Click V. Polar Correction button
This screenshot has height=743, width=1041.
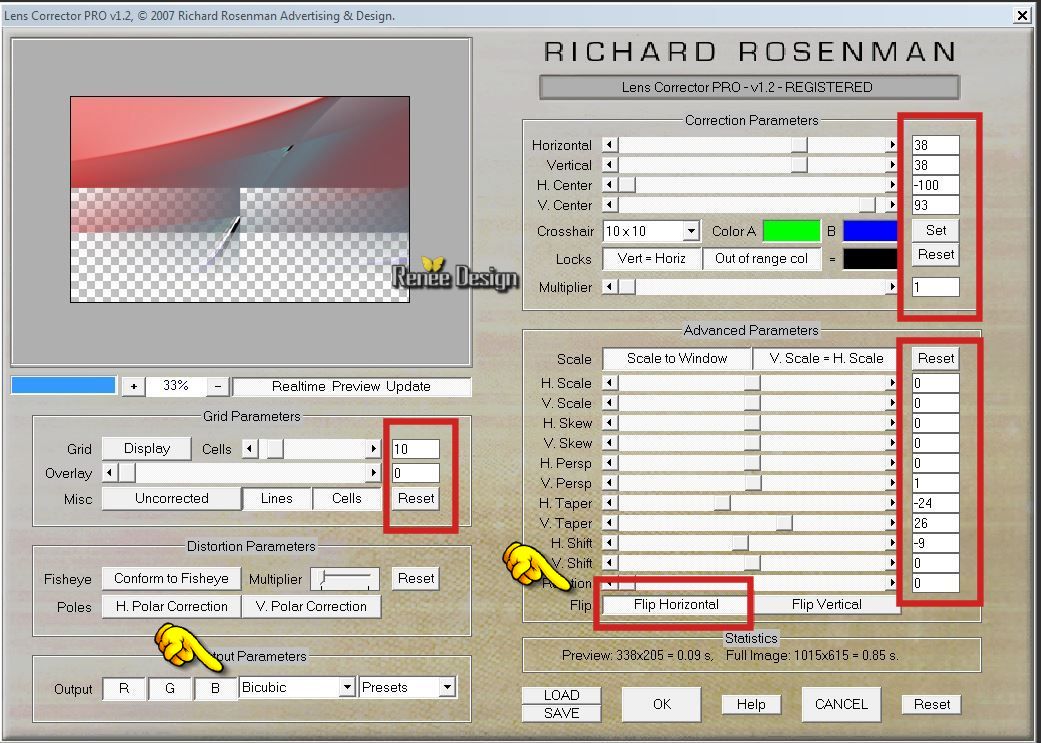311,606
